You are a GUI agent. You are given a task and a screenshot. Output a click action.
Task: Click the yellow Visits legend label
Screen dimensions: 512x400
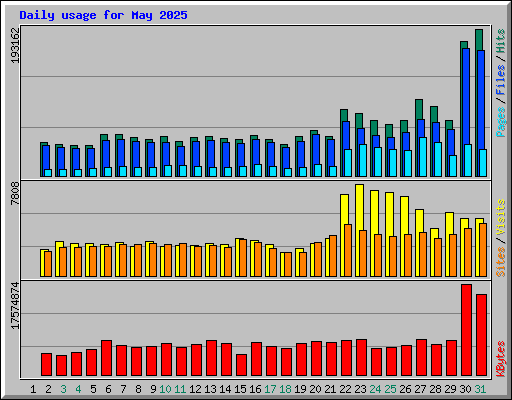tap(501, 218)
